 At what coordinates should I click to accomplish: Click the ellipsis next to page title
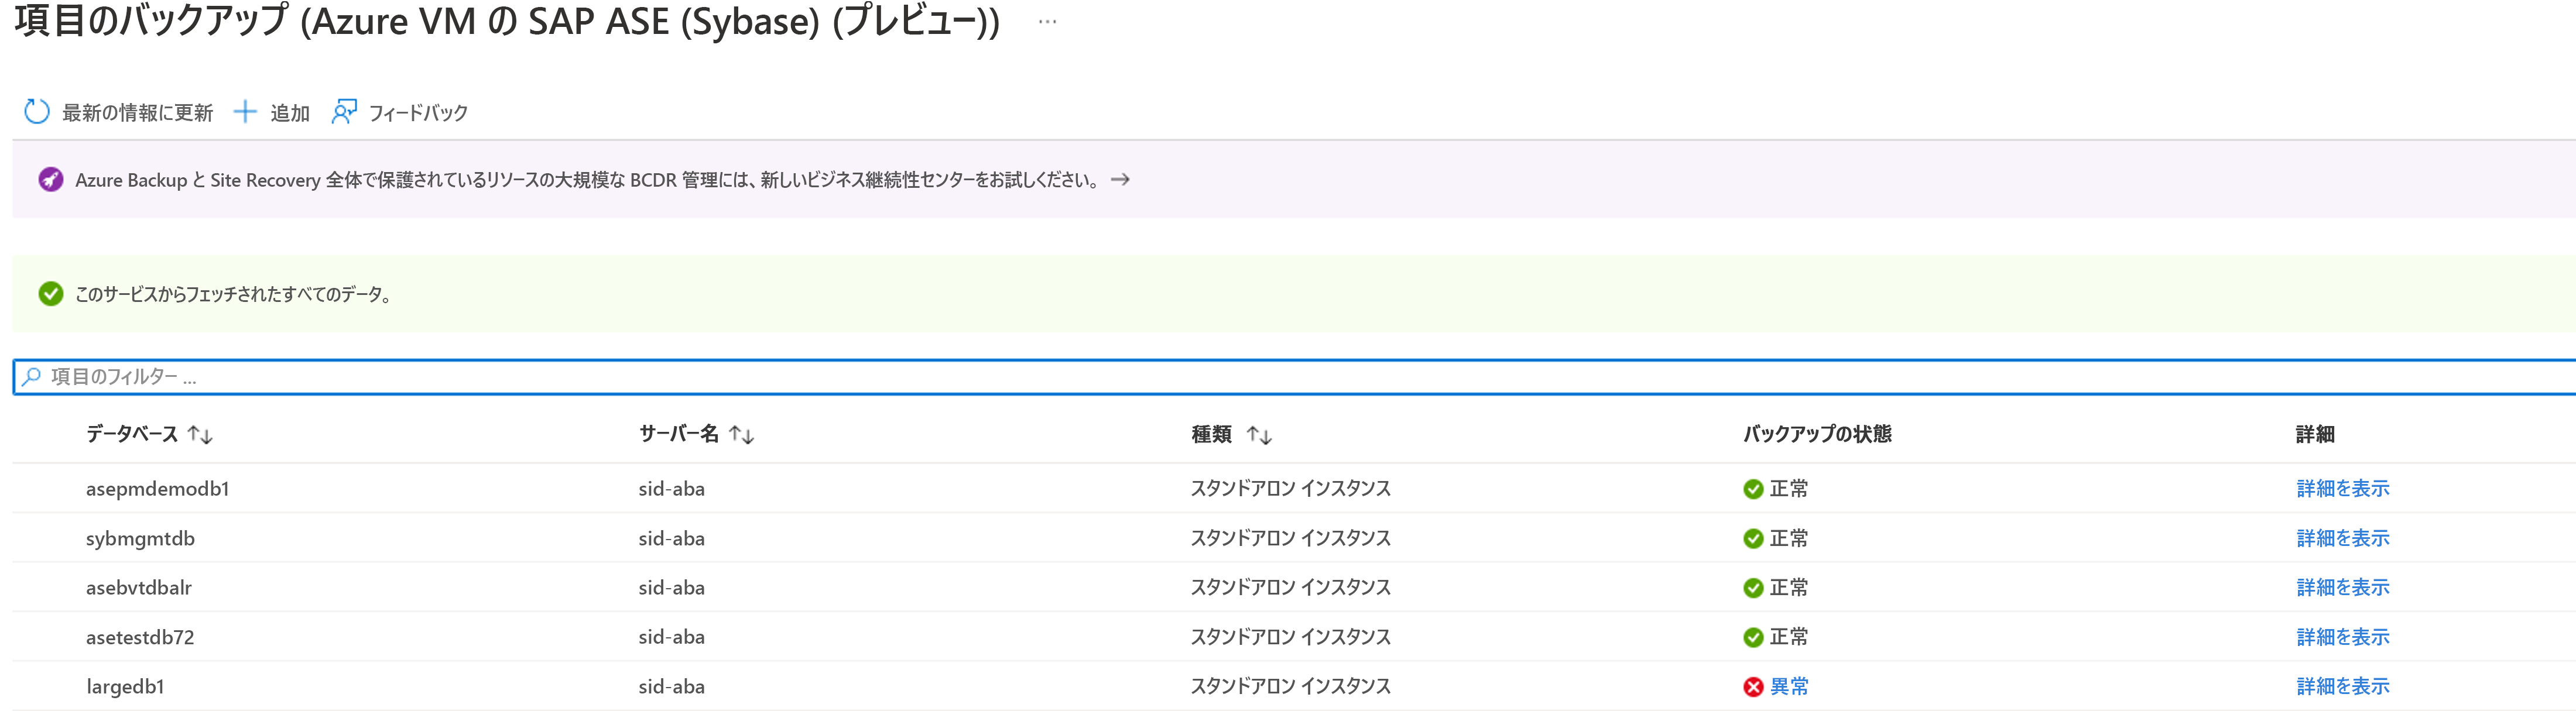pos(1047,22)
